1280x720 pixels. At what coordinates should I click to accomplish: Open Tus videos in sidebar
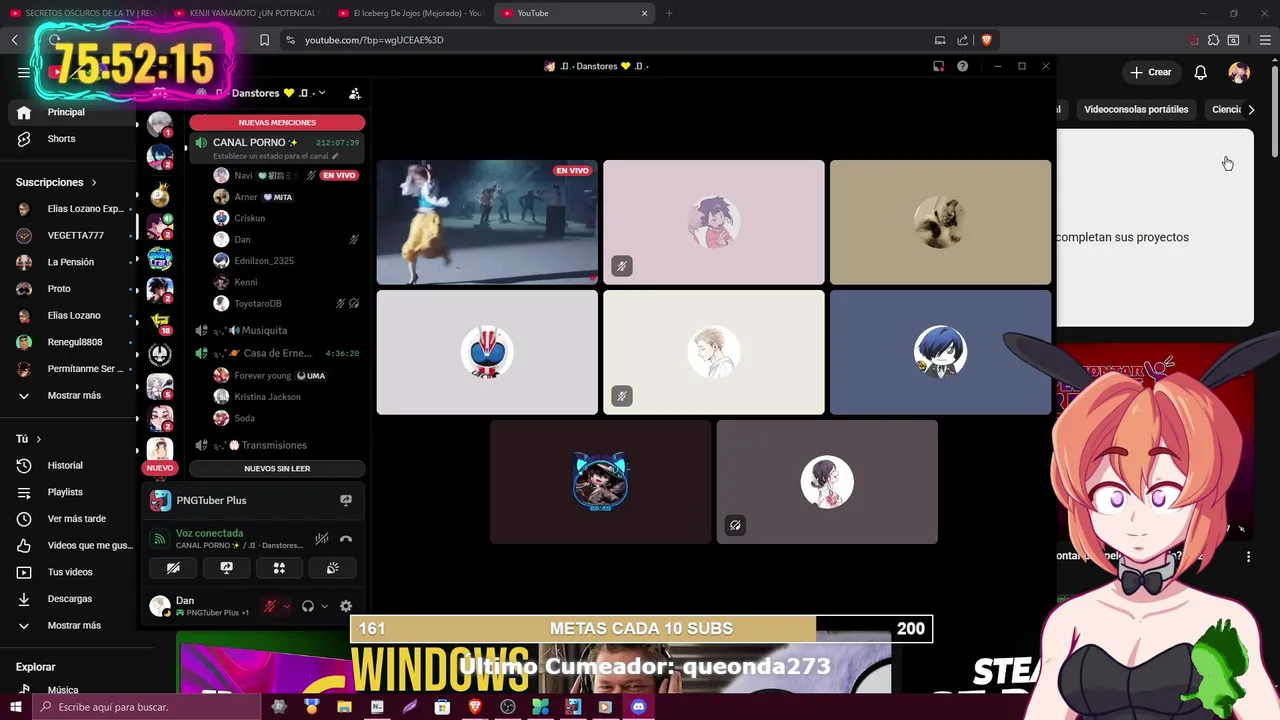coord(70,572)
